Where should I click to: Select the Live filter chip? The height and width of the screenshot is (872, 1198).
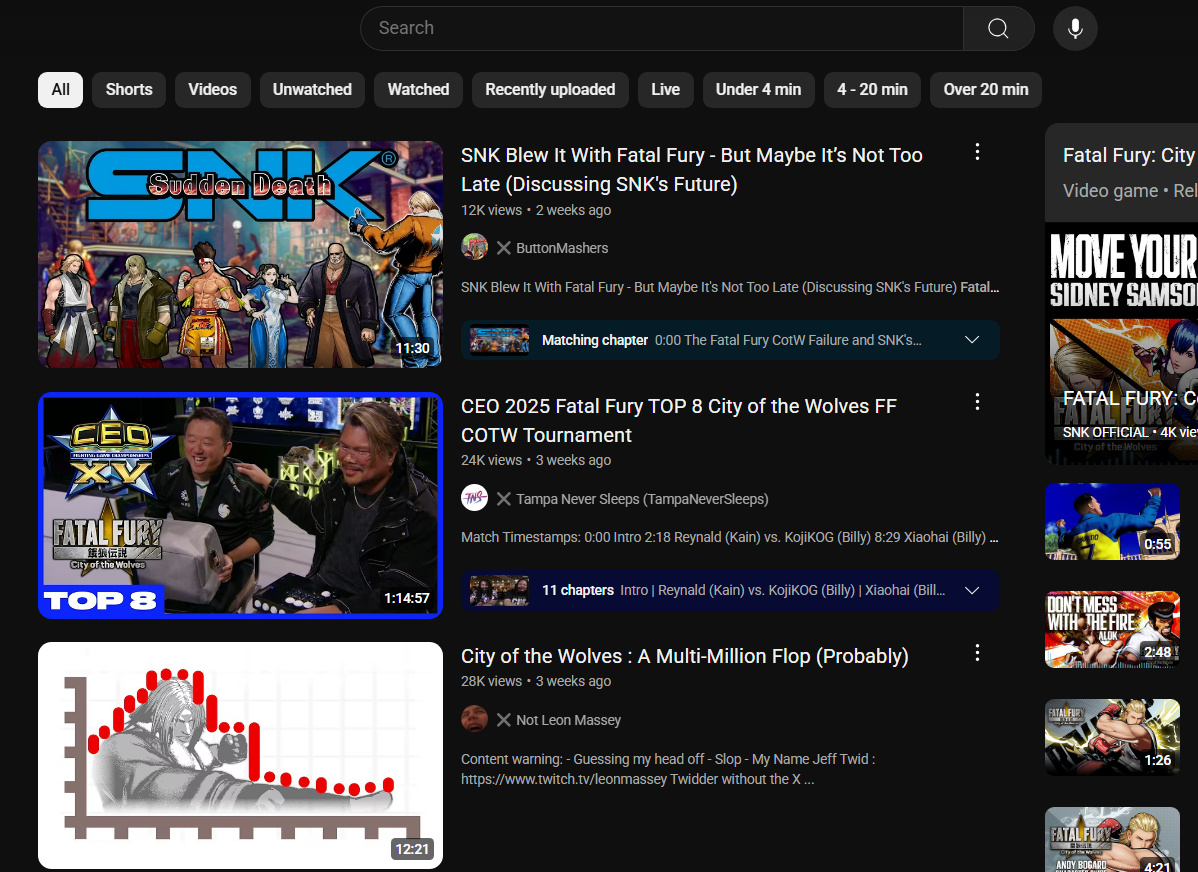click(x=665, y=90)
